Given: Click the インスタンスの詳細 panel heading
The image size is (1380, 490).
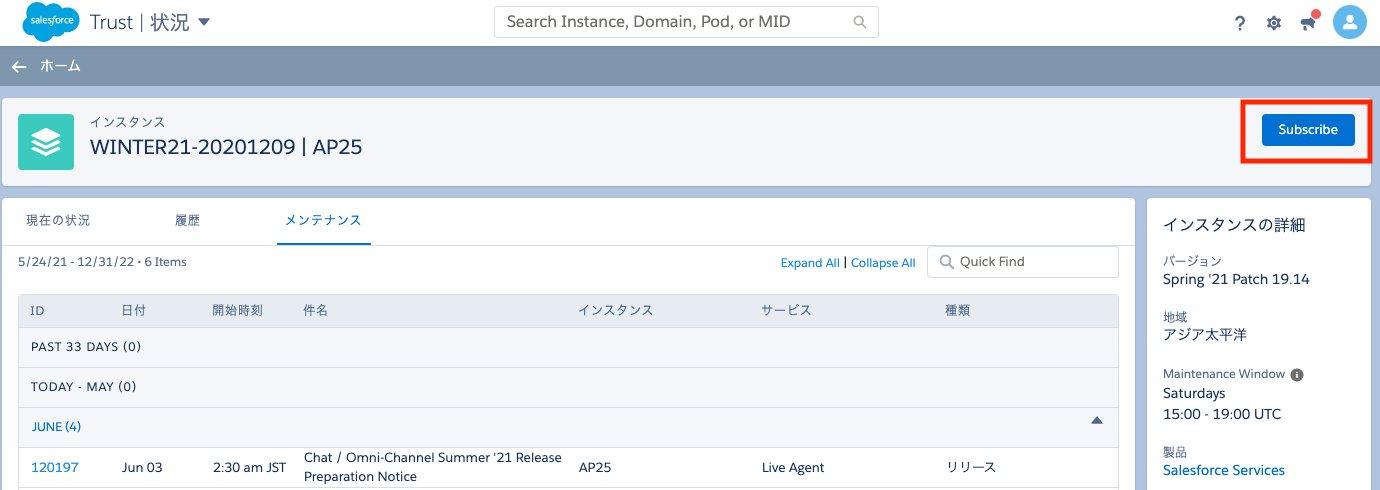Looking at the screenshot, I should coord(1234,225).
